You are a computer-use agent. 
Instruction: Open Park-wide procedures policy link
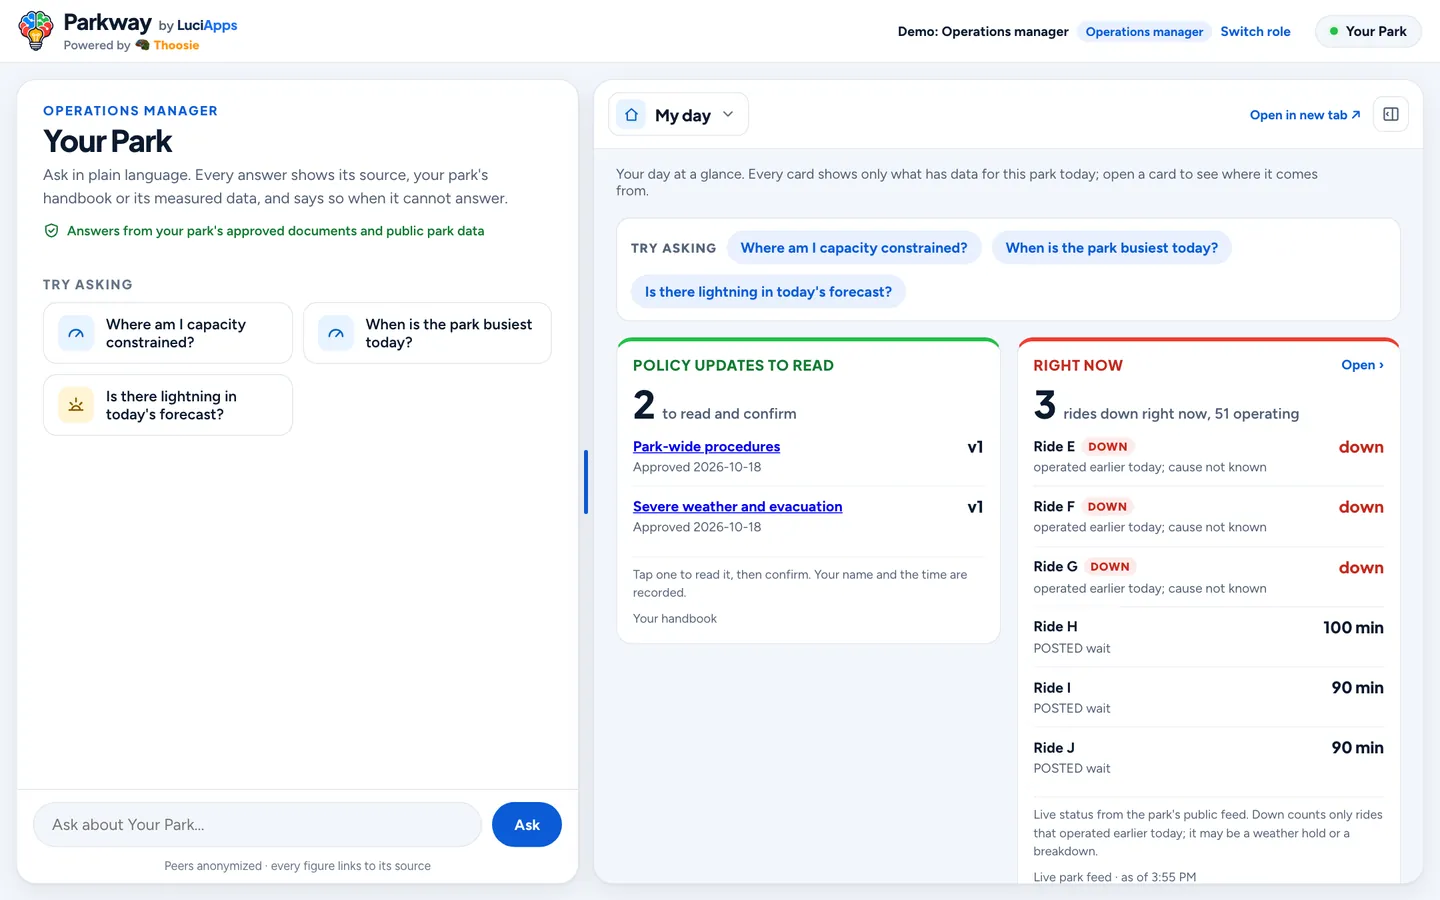click(706, 447)
